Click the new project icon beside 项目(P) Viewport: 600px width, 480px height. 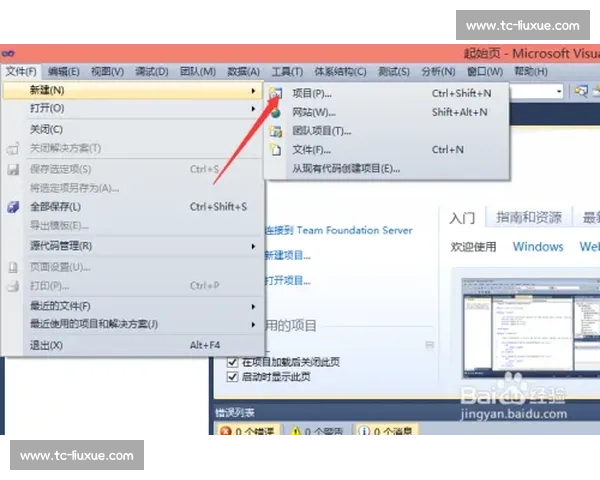point(276,93)
